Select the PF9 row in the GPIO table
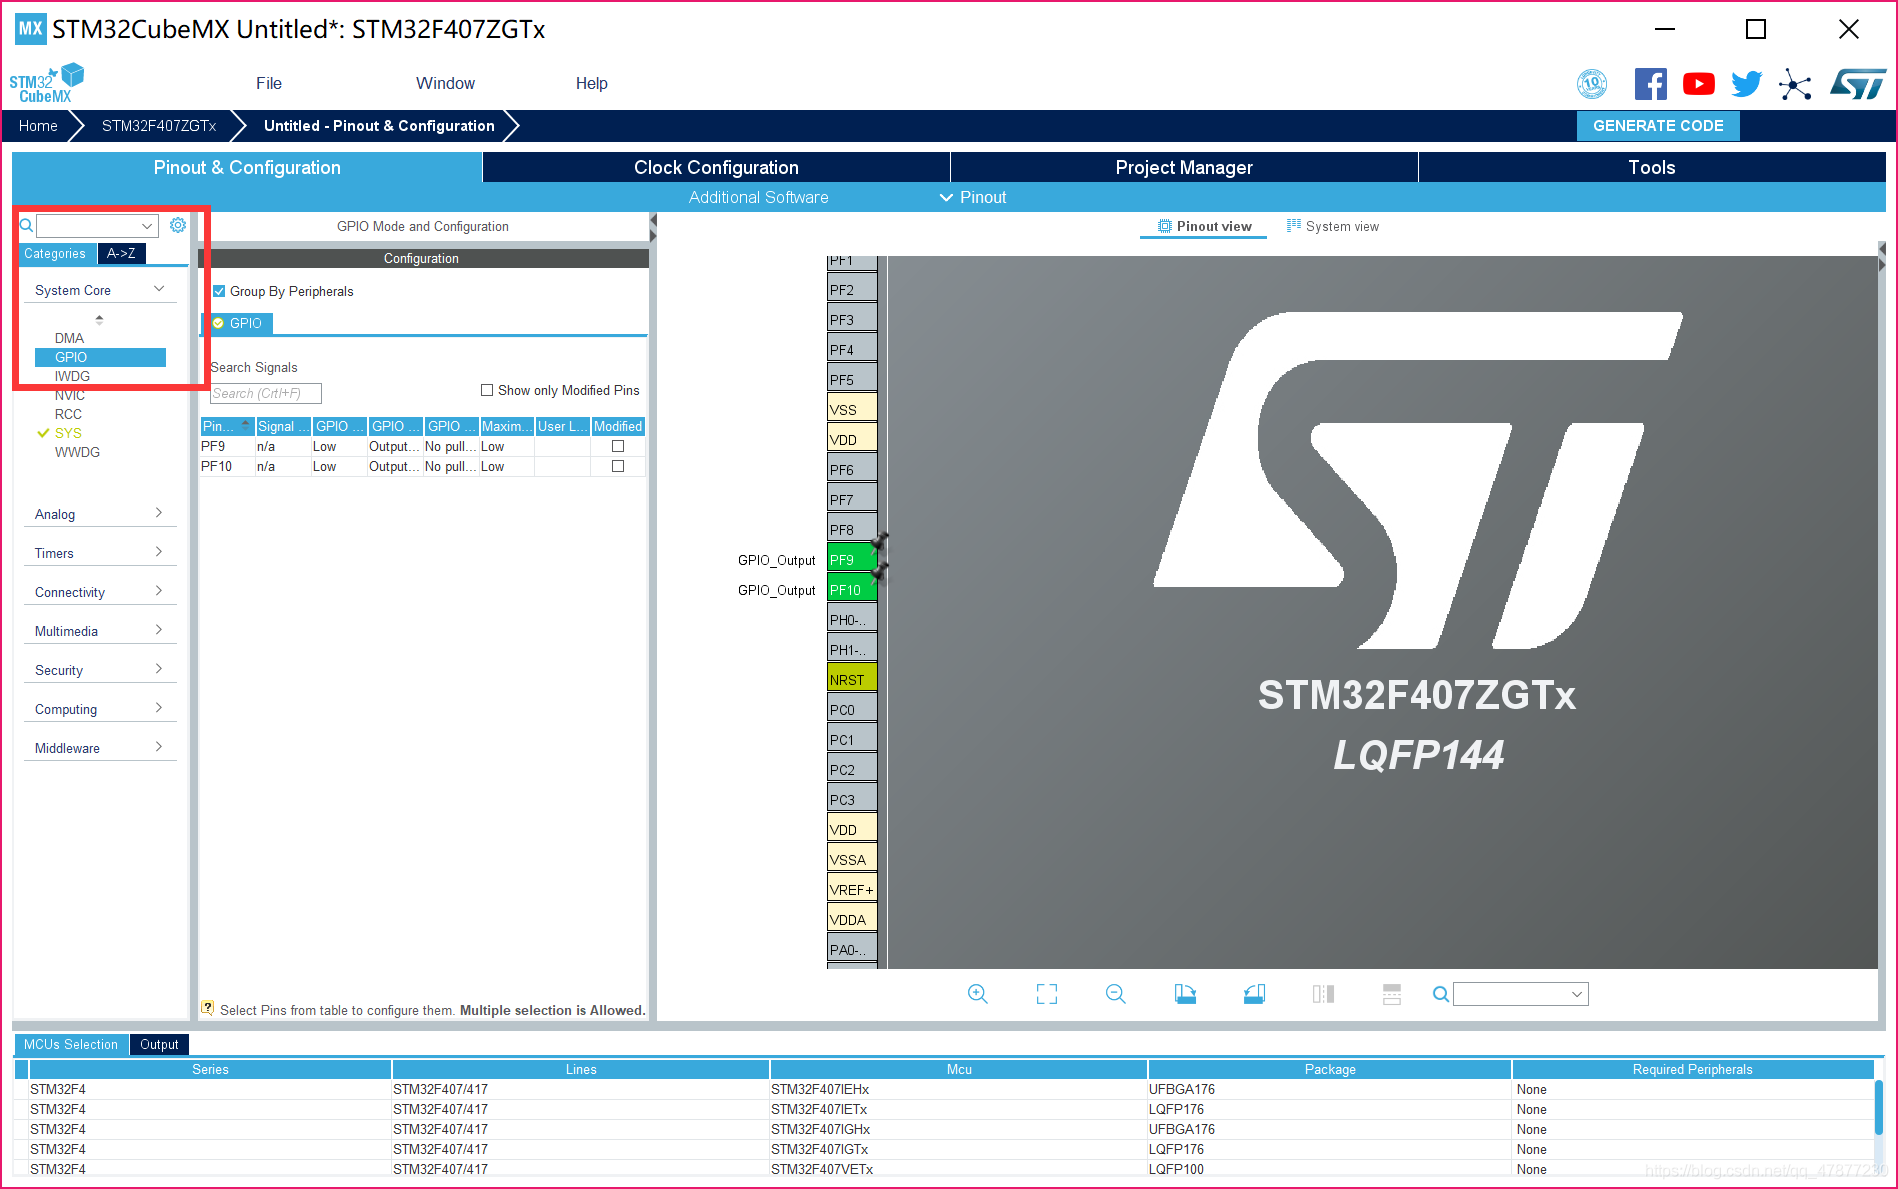The image size is (1898, 1189). coord(422,446)
